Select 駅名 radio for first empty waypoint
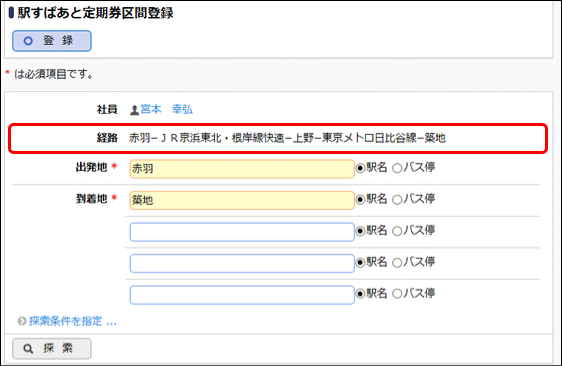 point(360,231)
